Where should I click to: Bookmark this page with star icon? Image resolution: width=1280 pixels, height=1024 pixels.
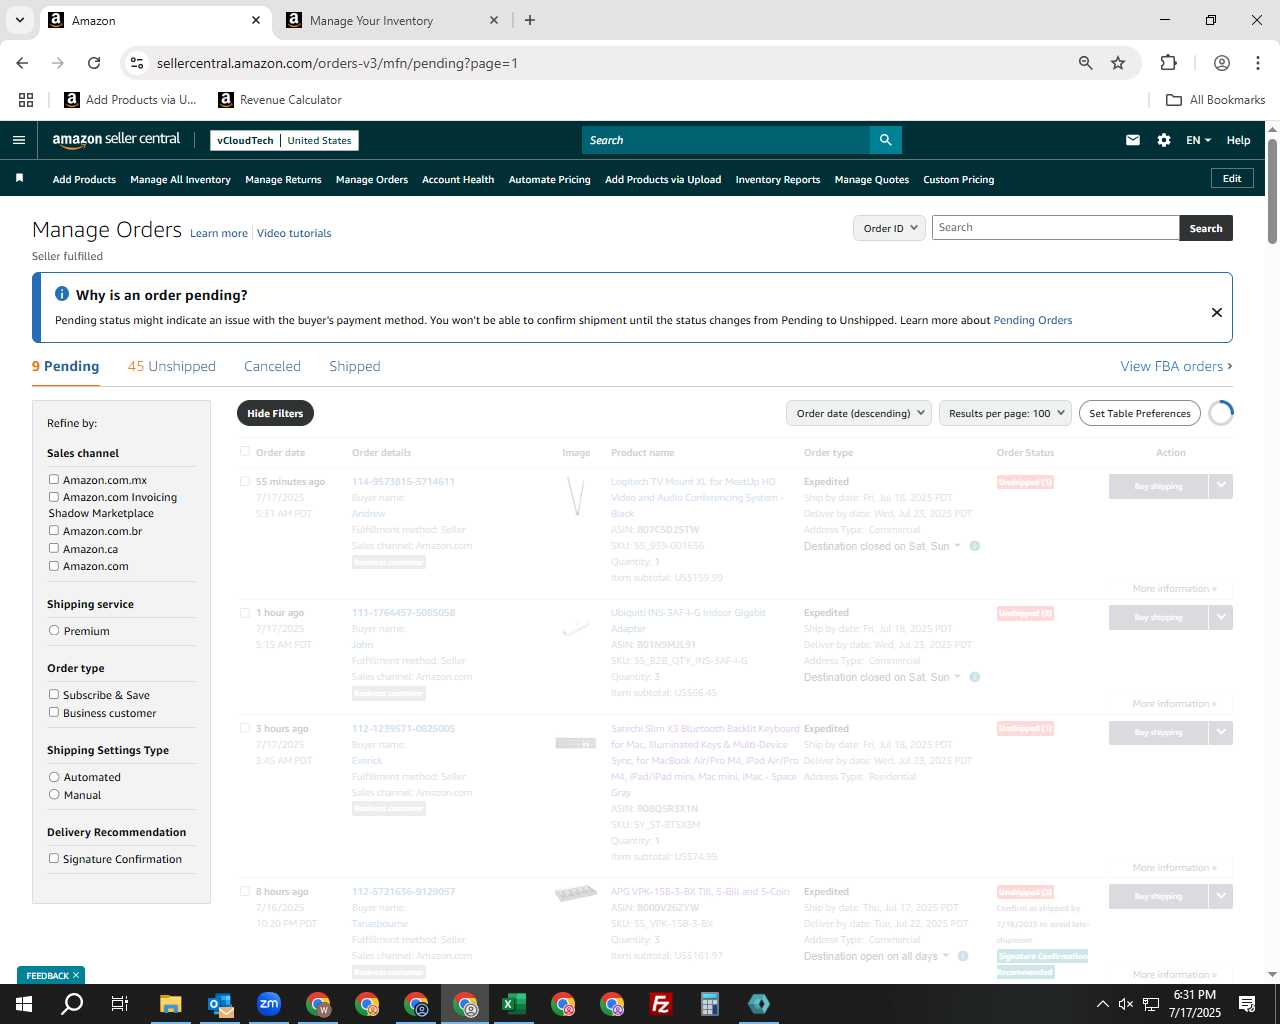[x=1118, y=63]
